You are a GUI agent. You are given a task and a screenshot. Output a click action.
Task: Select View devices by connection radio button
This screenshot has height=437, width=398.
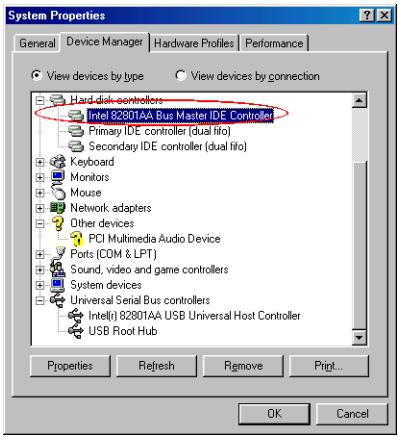click(x=180, y=75)
